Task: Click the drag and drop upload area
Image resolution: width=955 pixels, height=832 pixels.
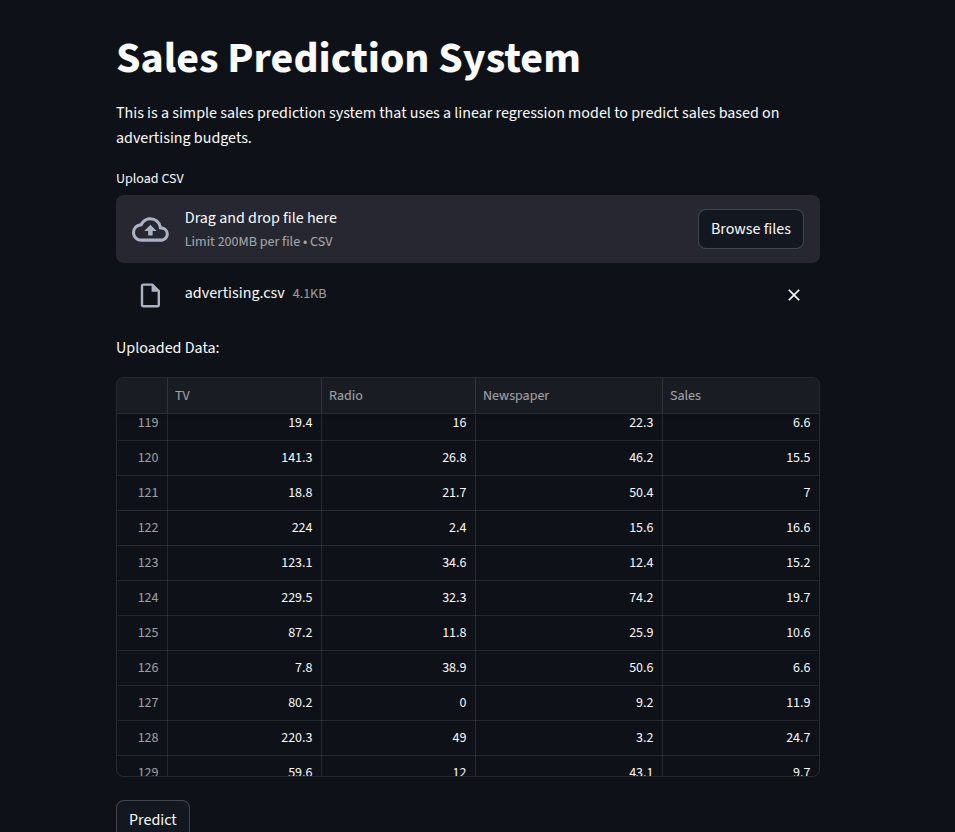Action: pyautogui.click(x=400, y=229)
